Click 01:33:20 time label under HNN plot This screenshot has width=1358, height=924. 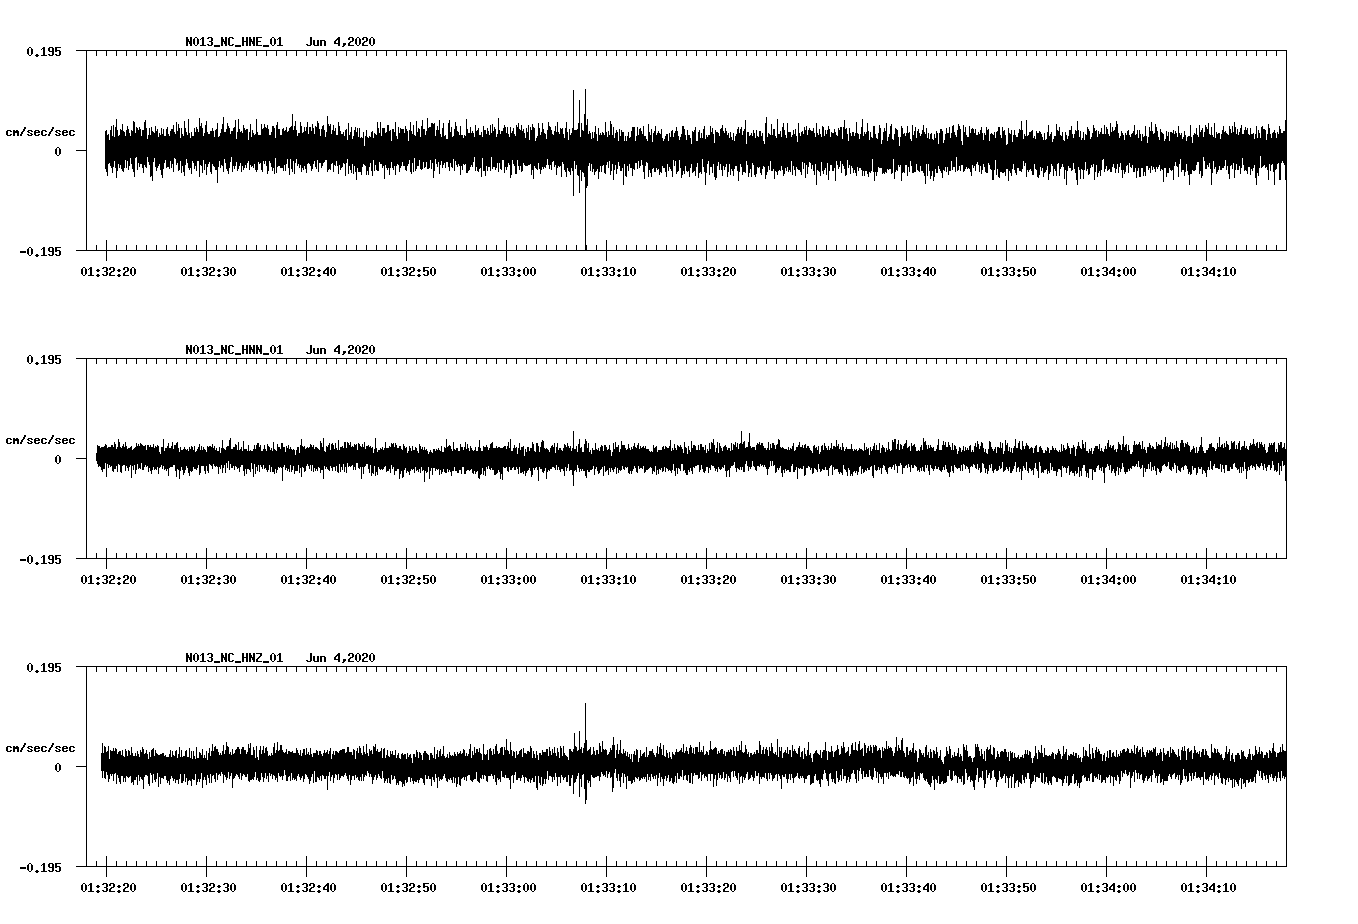tap(708, 580)
